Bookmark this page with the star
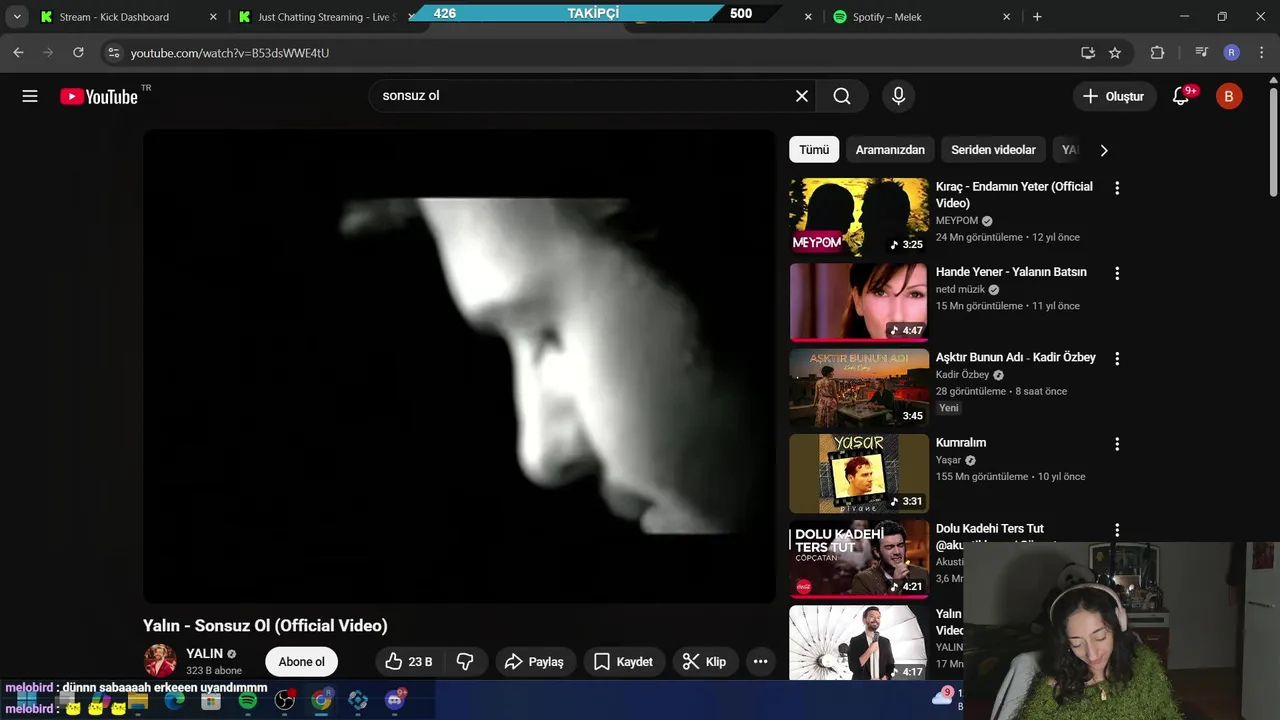 [1115, 52]
